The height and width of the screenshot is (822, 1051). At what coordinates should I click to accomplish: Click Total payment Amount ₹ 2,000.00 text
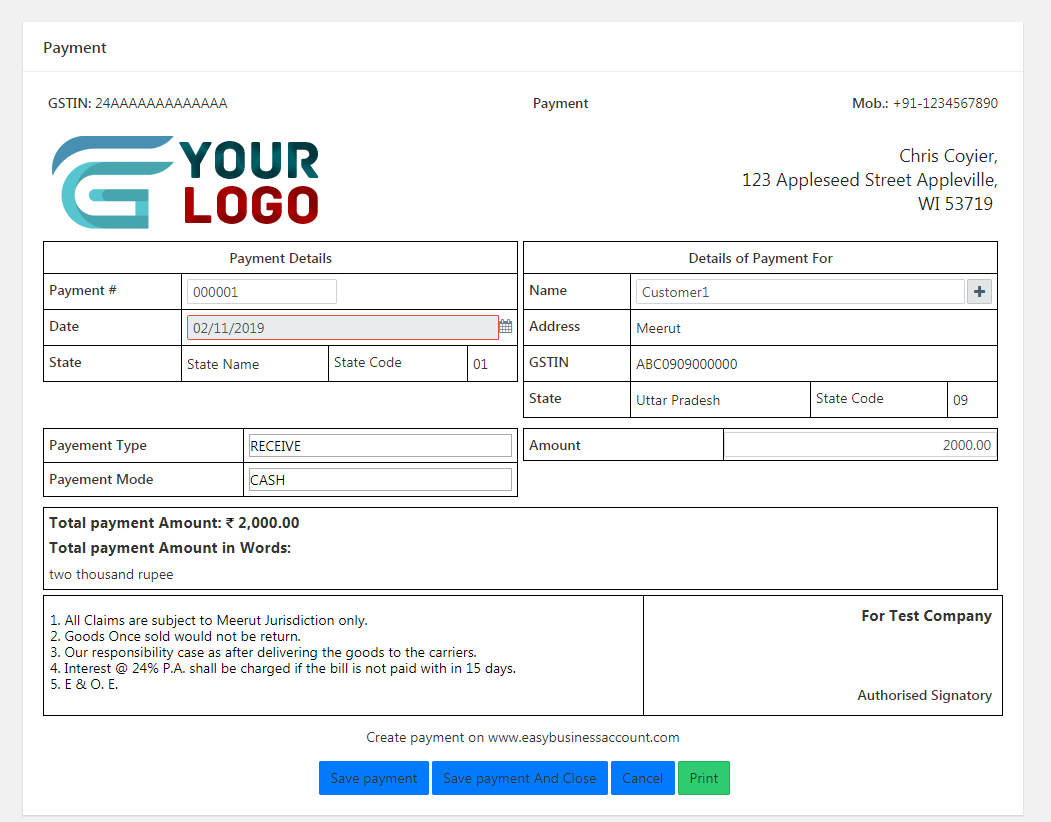[x=174, y=523]
